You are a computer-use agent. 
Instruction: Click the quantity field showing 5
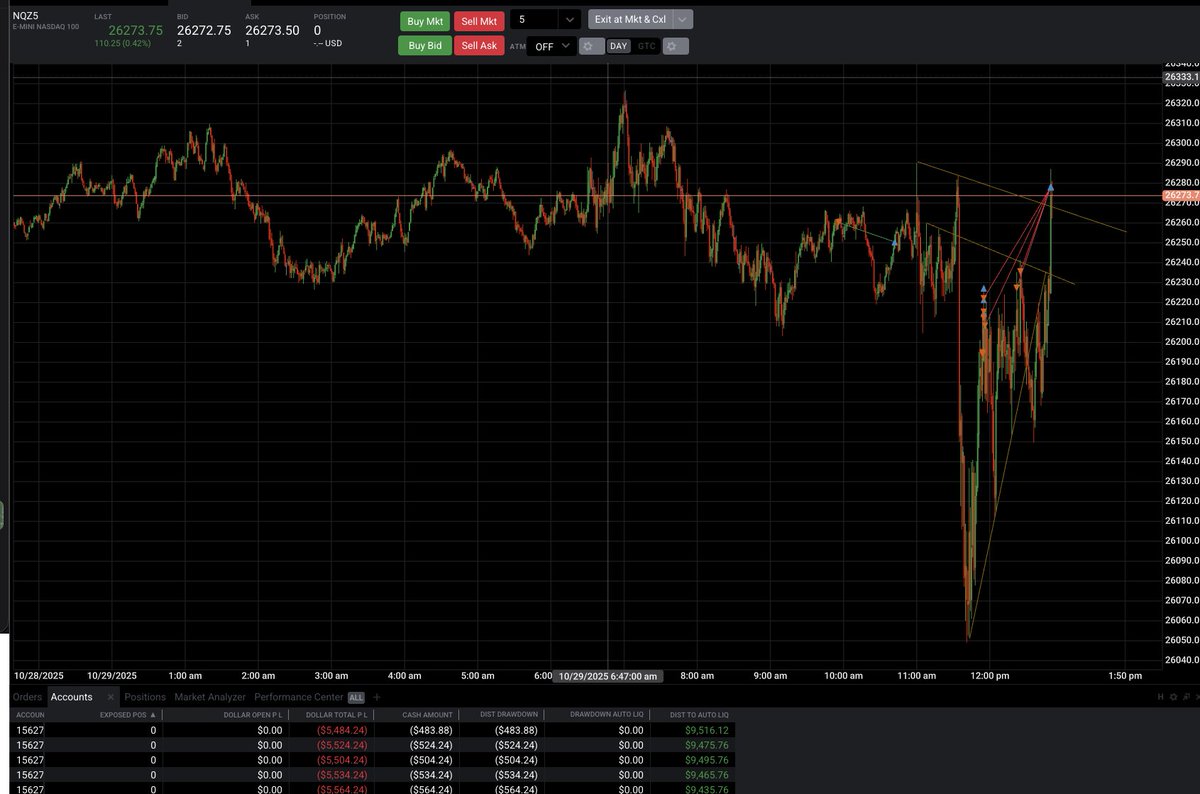pyautogui.click(x=534, y=19)
